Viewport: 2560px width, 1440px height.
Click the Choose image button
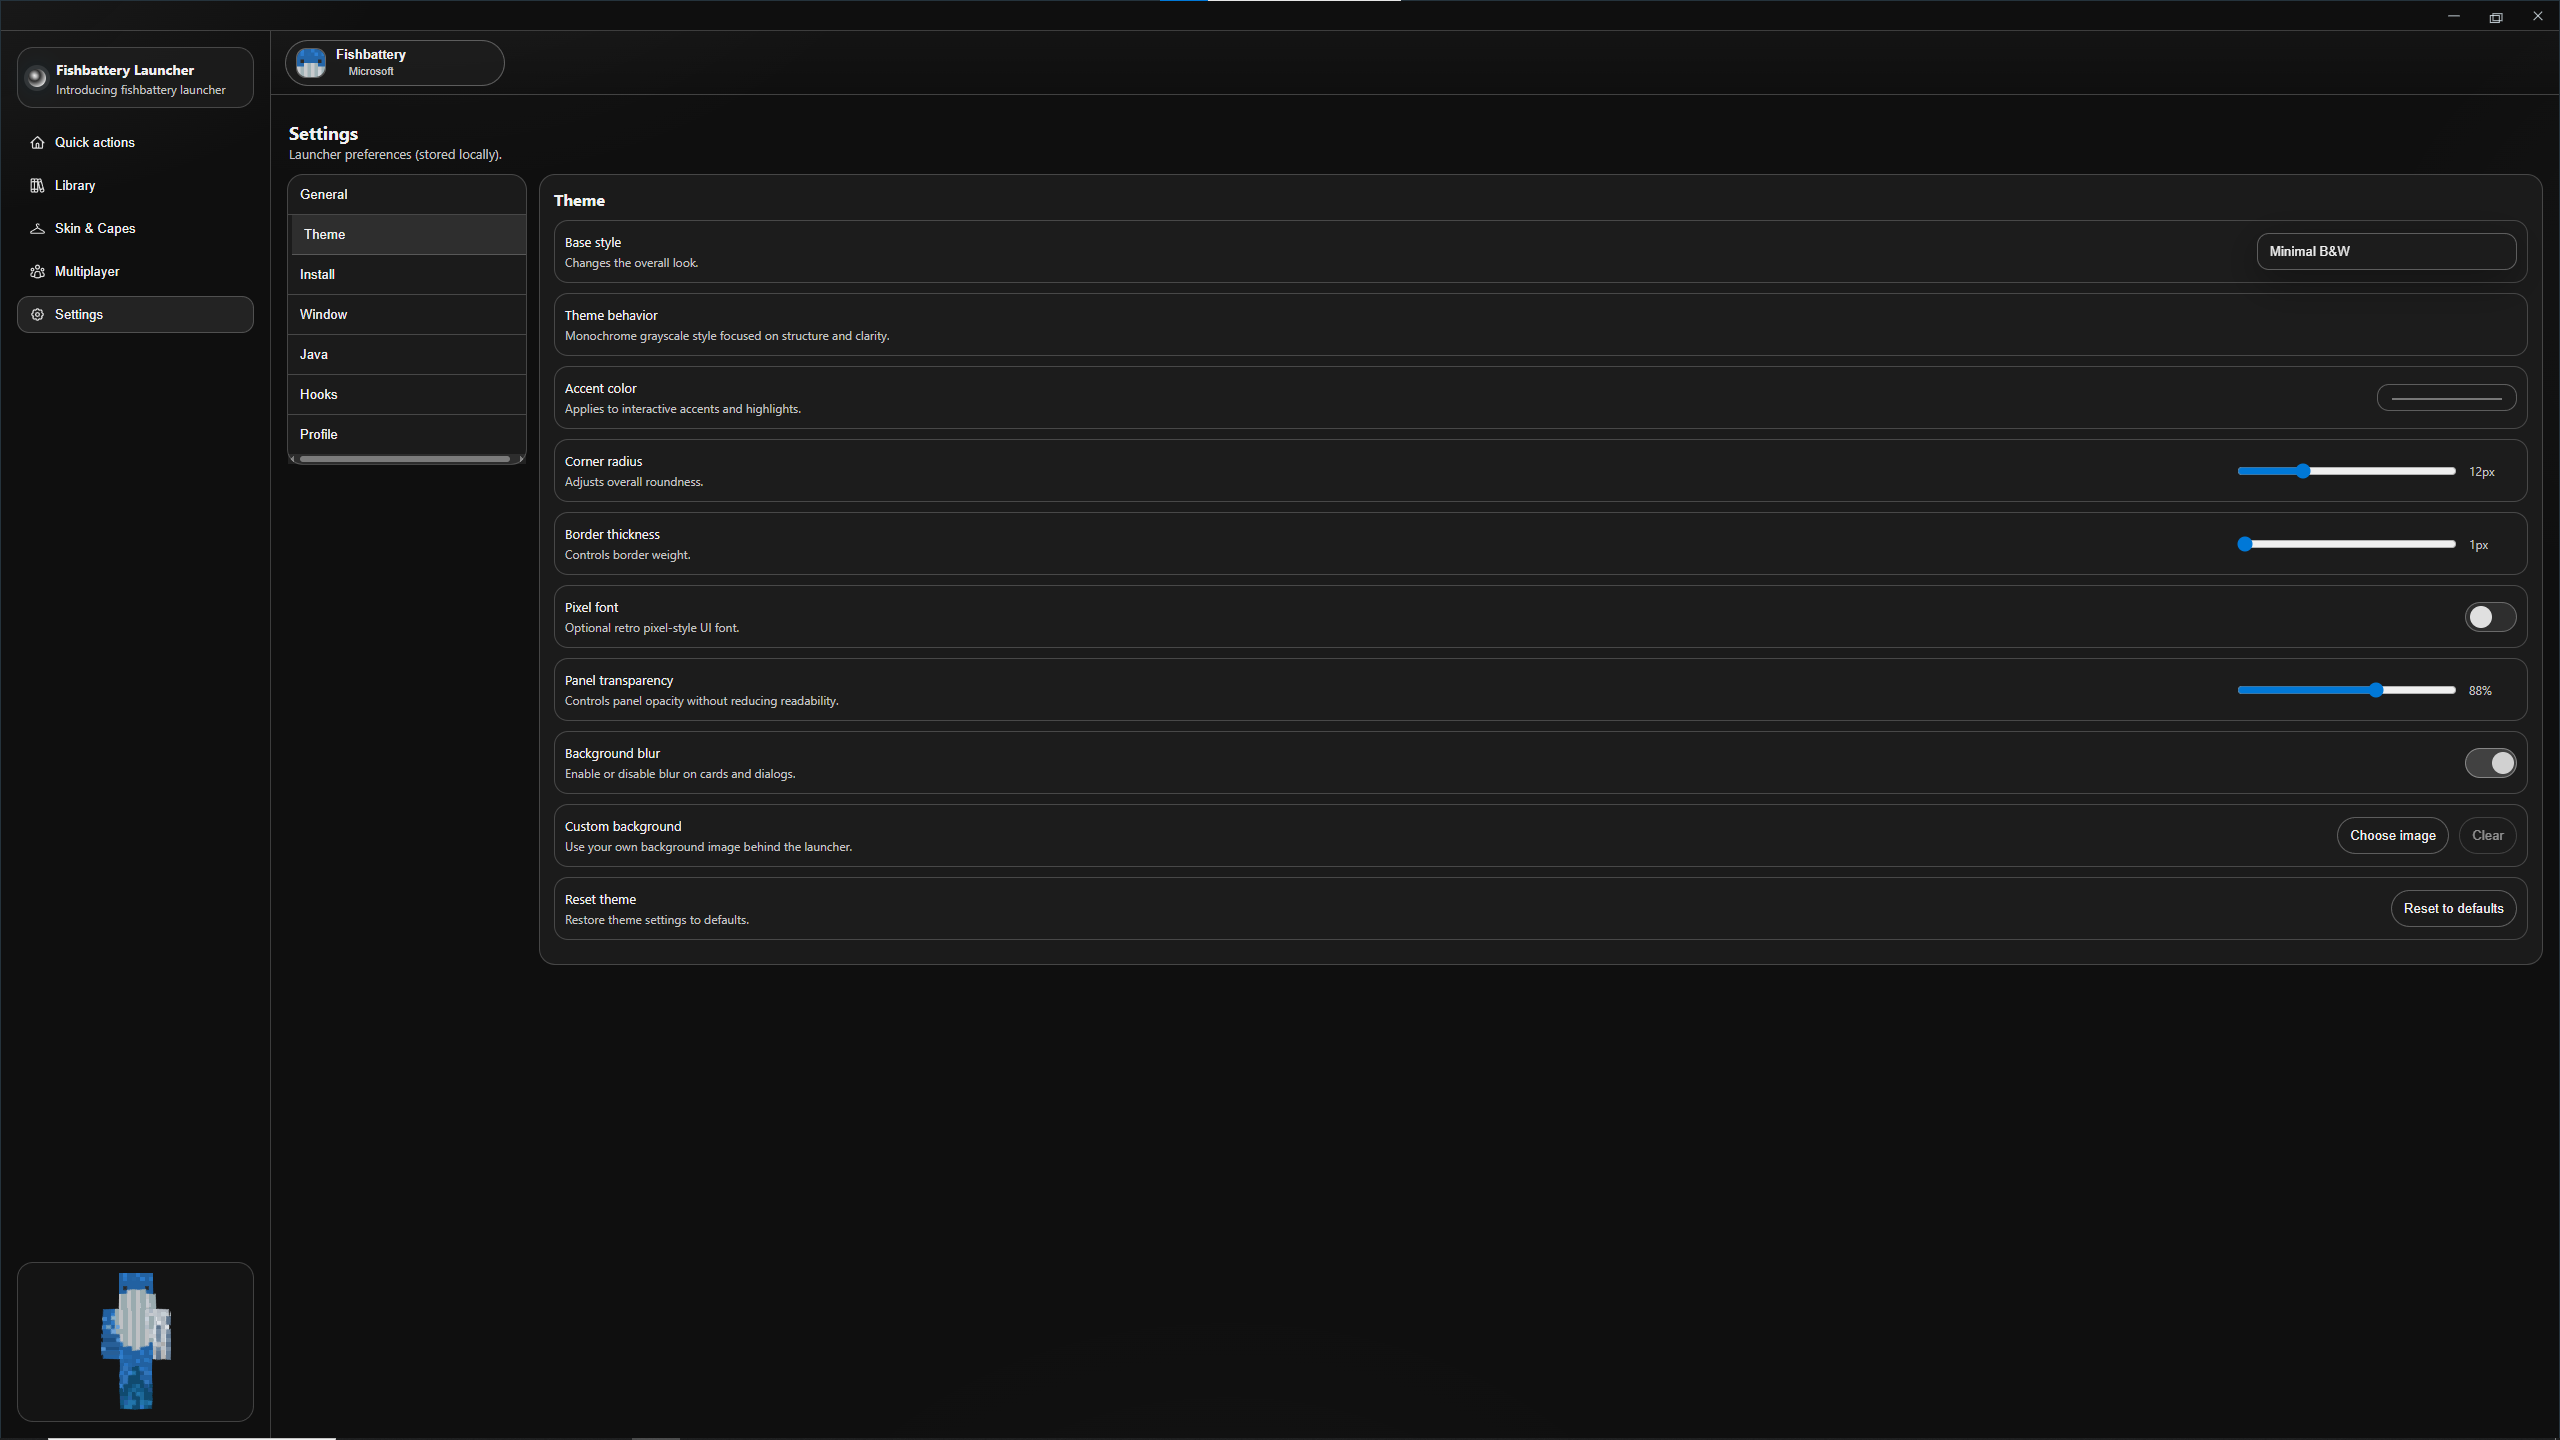coord(2392,835)
